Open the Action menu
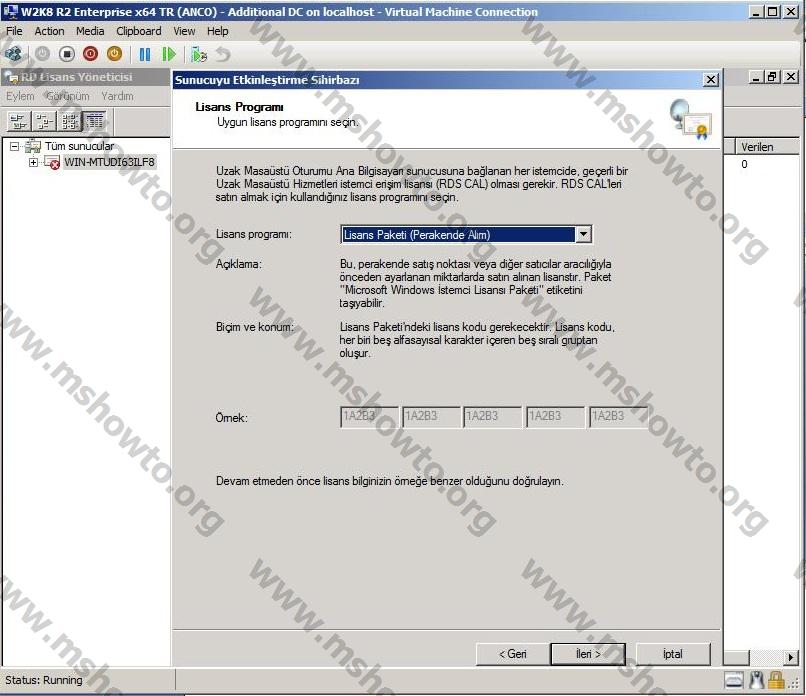This screenshot has width=806, height=696. pos(49,31)
